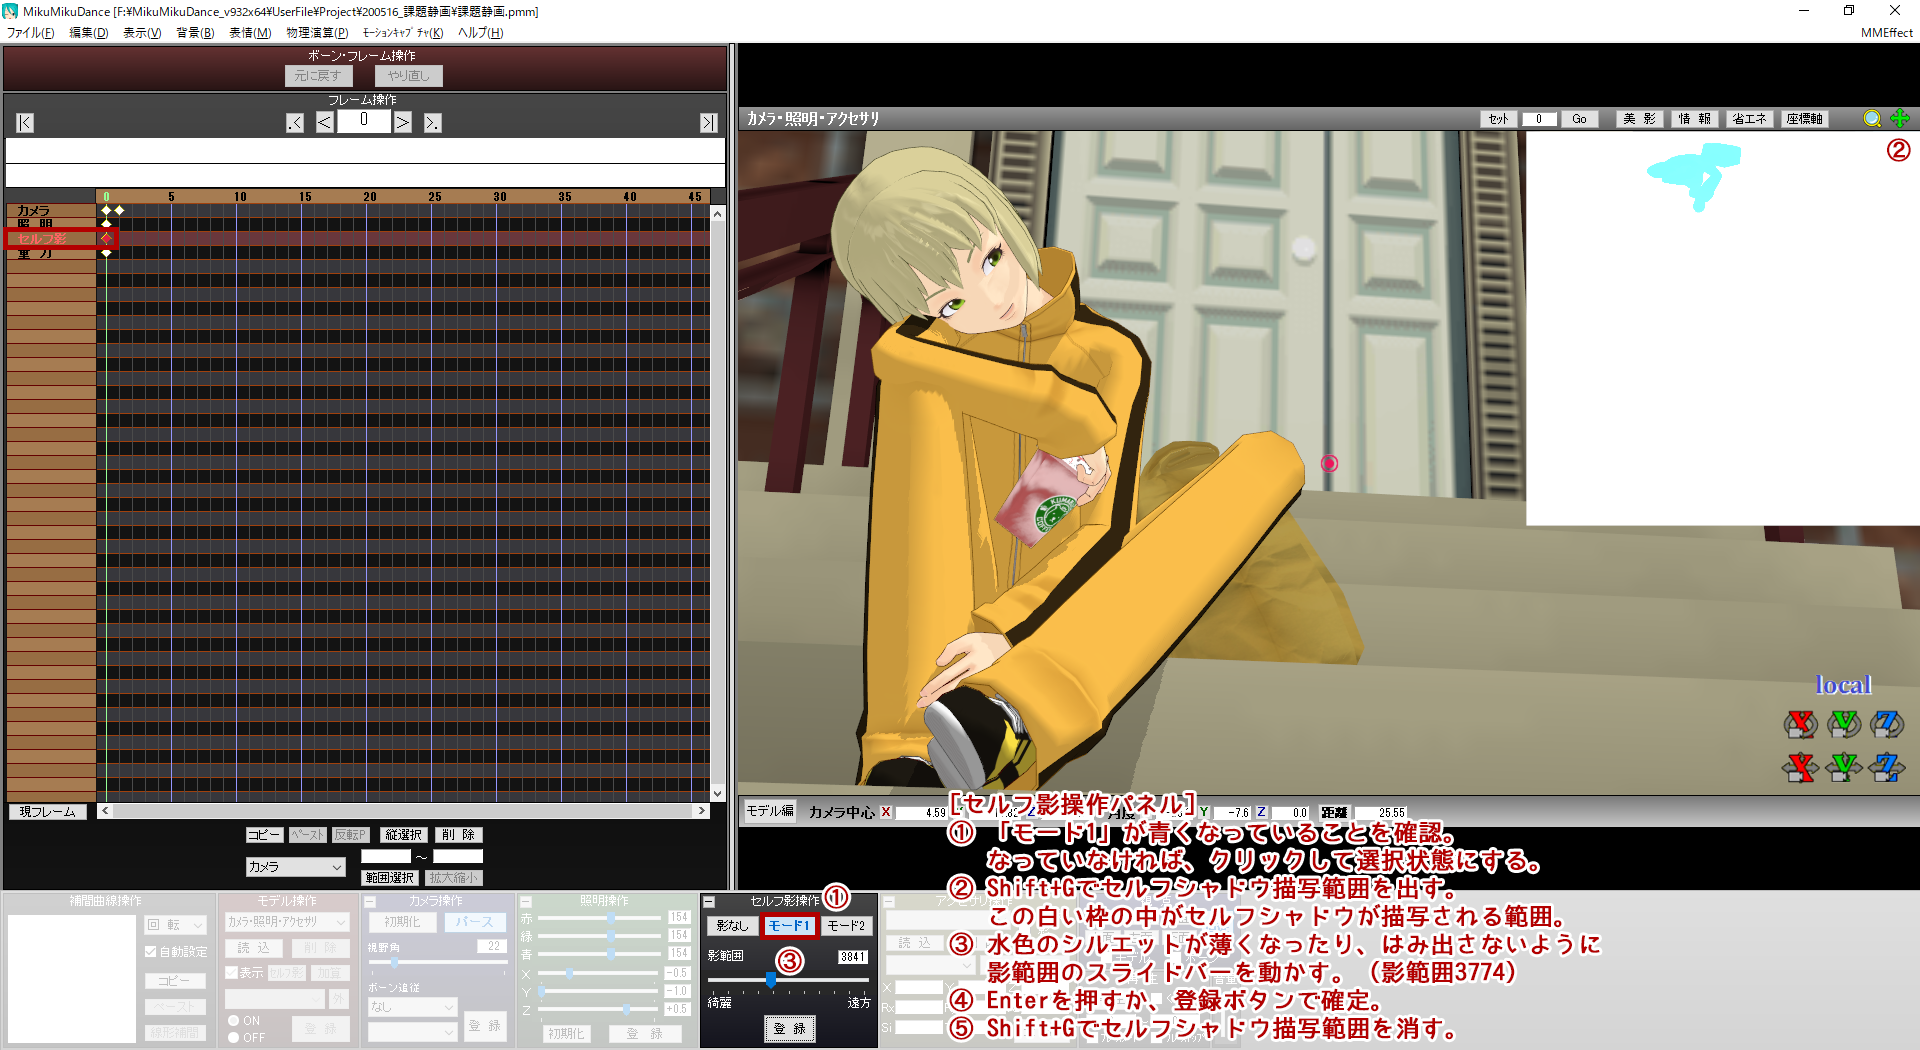Toggle the 自動設定 checkbox
Viewport: 1920px width, 1050px height.
(151, 952)
